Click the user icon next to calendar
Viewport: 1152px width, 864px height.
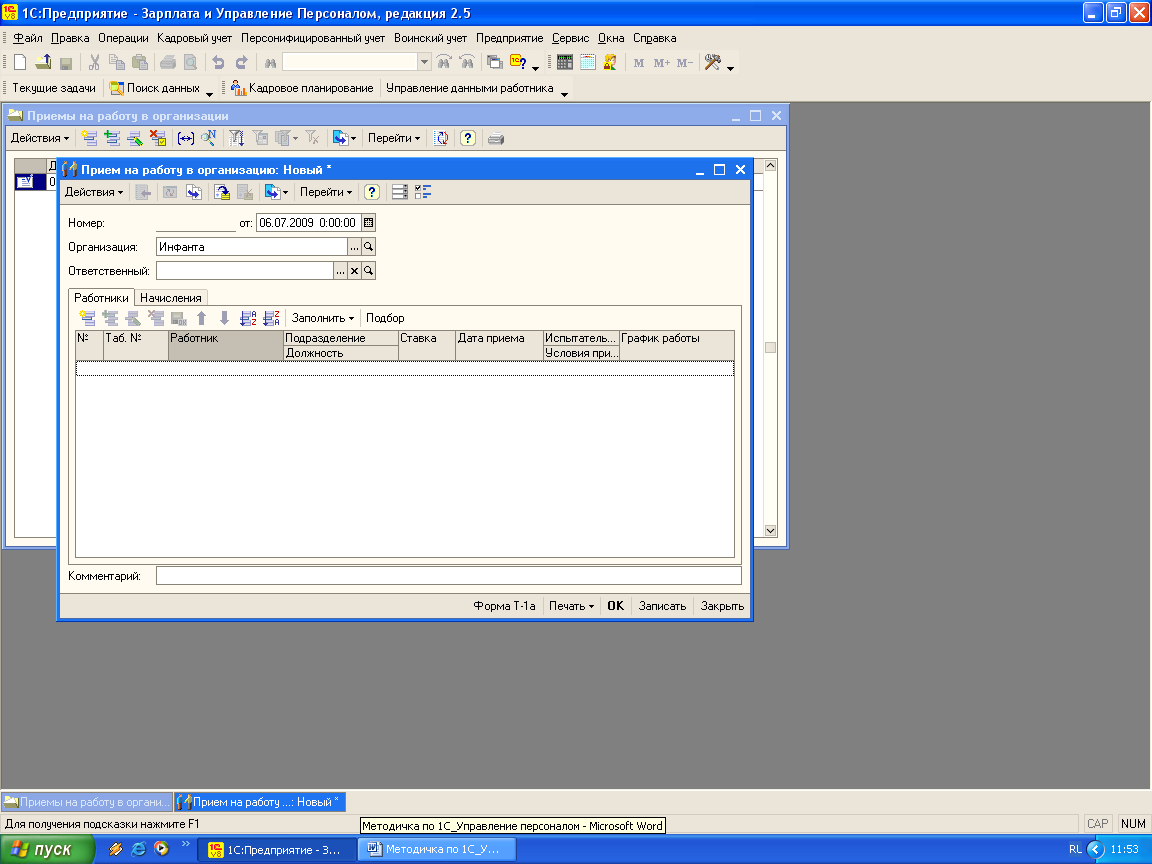click(x=610, y=62)
